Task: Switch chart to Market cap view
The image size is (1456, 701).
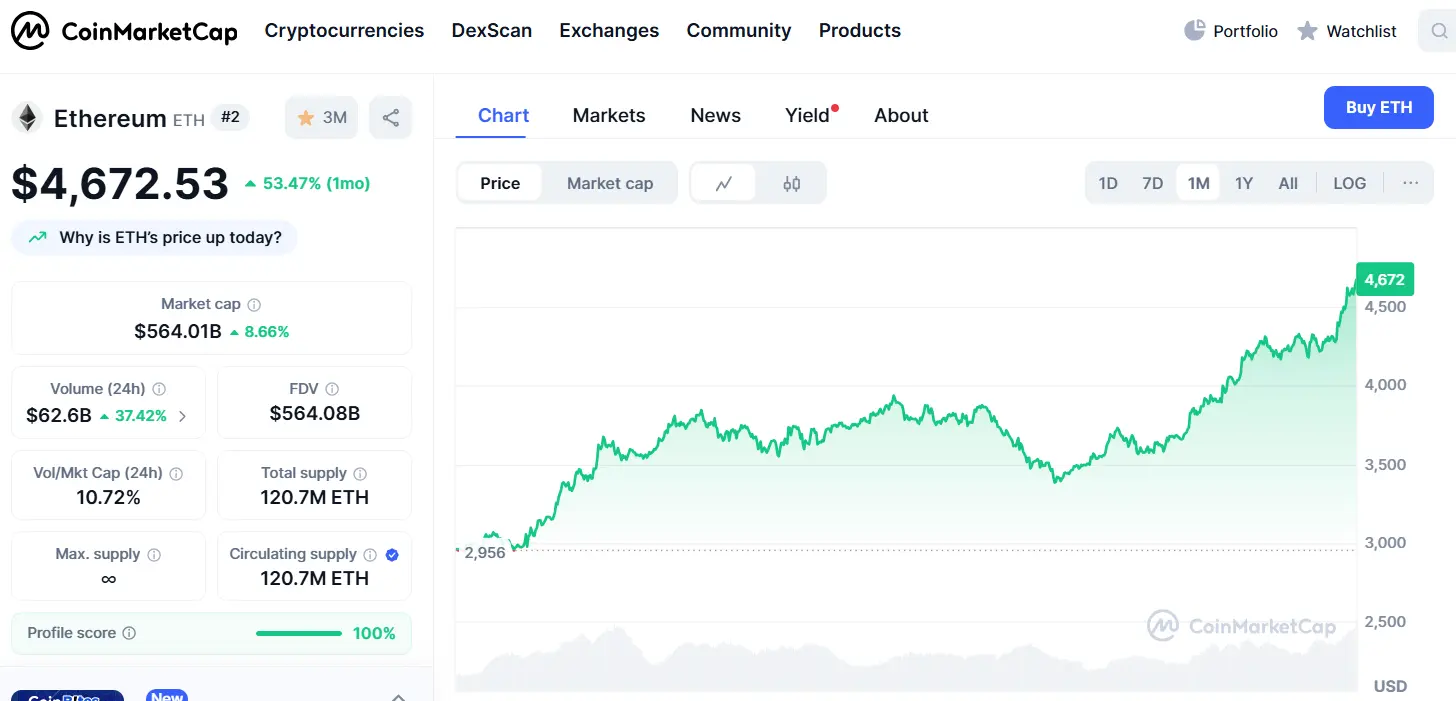Action: [x=610, y=183]
